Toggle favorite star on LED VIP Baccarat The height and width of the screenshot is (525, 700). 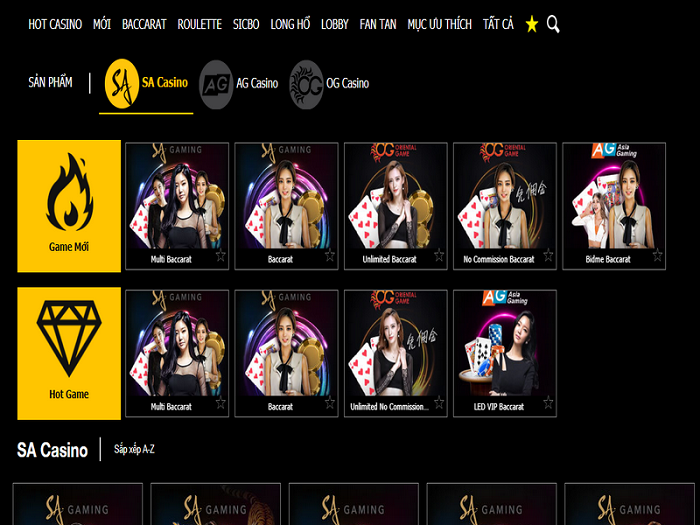547,404
